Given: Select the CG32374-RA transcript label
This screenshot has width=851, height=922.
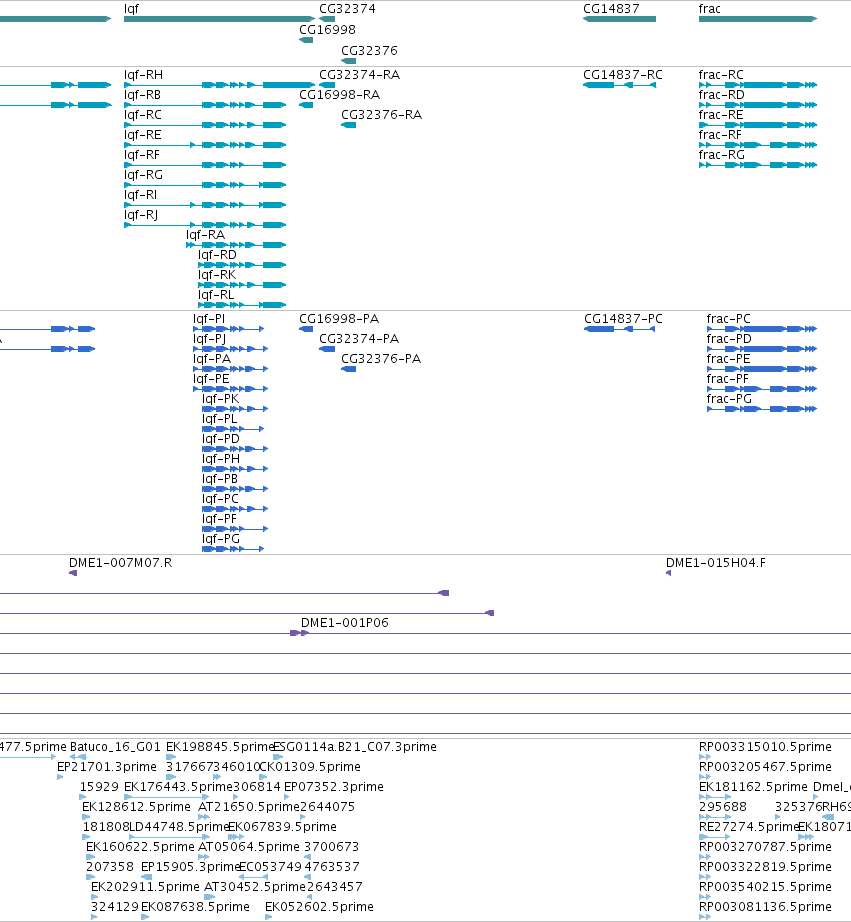Looking at the screenshot, I should click(x=359, y=75).
